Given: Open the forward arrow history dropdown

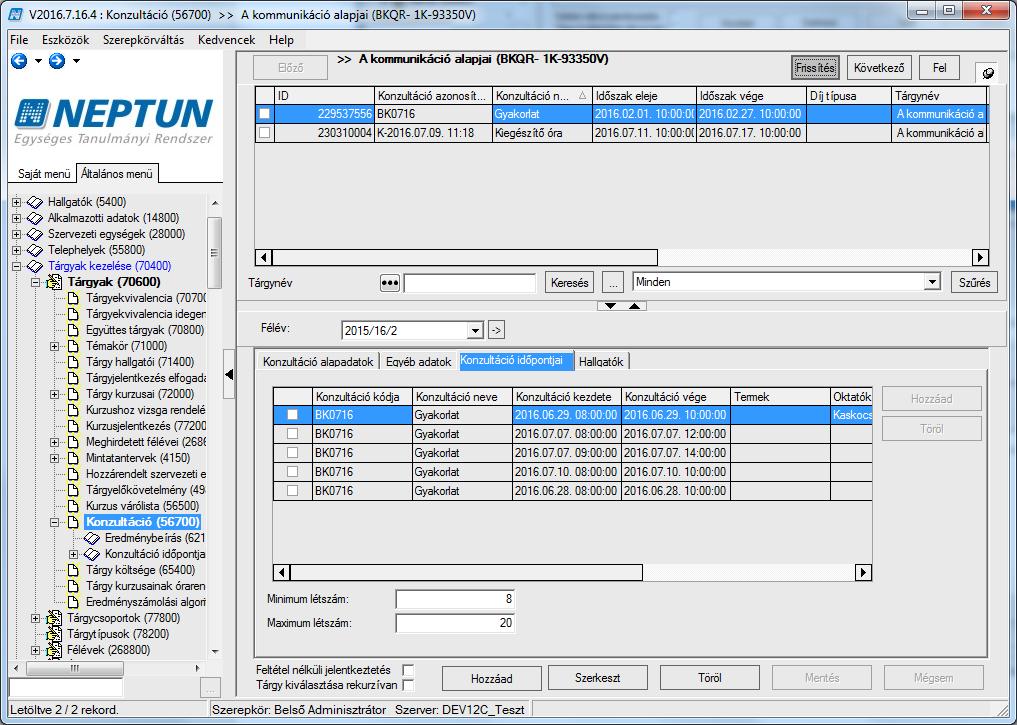Looking at the screenshot, I should pos(77,61).
